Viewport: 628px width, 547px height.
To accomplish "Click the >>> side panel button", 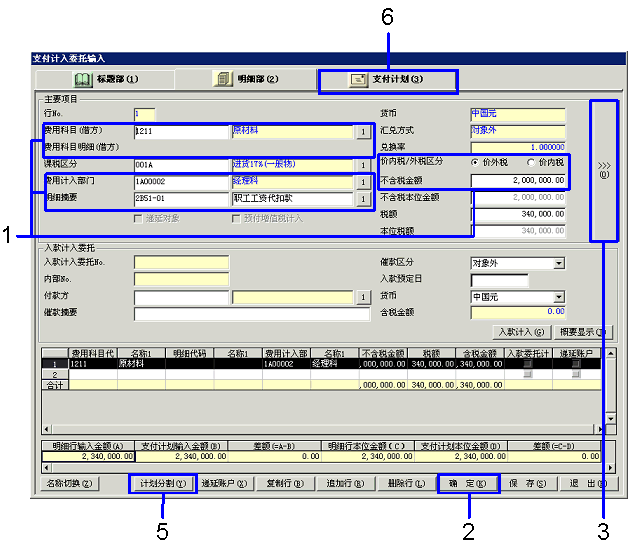I will click(604, 171).
